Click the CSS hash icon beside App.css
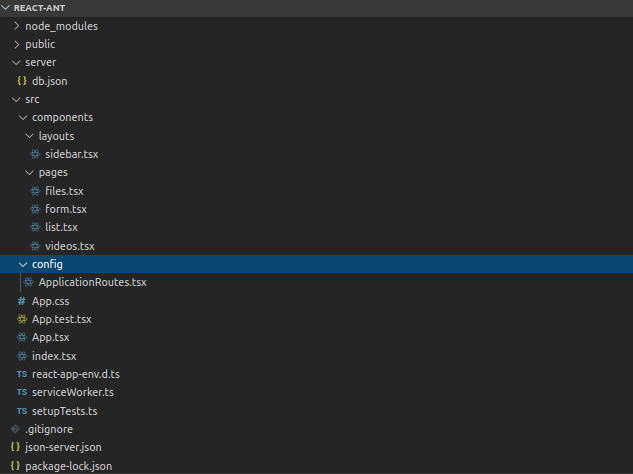Viewport: 633px width, 474px height. (22, 301)
